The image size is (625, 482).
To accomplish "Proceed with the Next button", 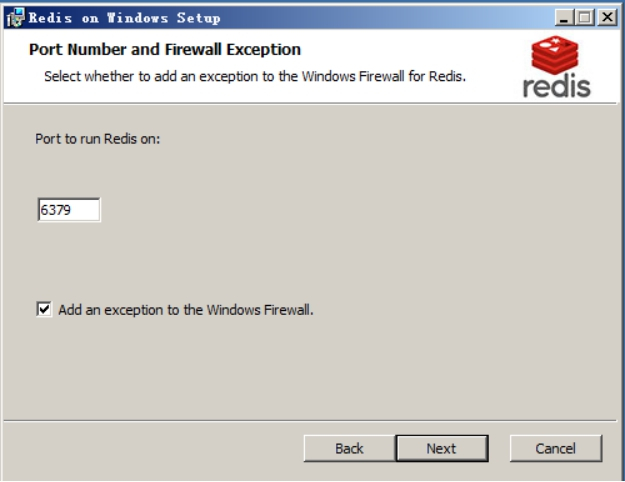I will [442, 449].
